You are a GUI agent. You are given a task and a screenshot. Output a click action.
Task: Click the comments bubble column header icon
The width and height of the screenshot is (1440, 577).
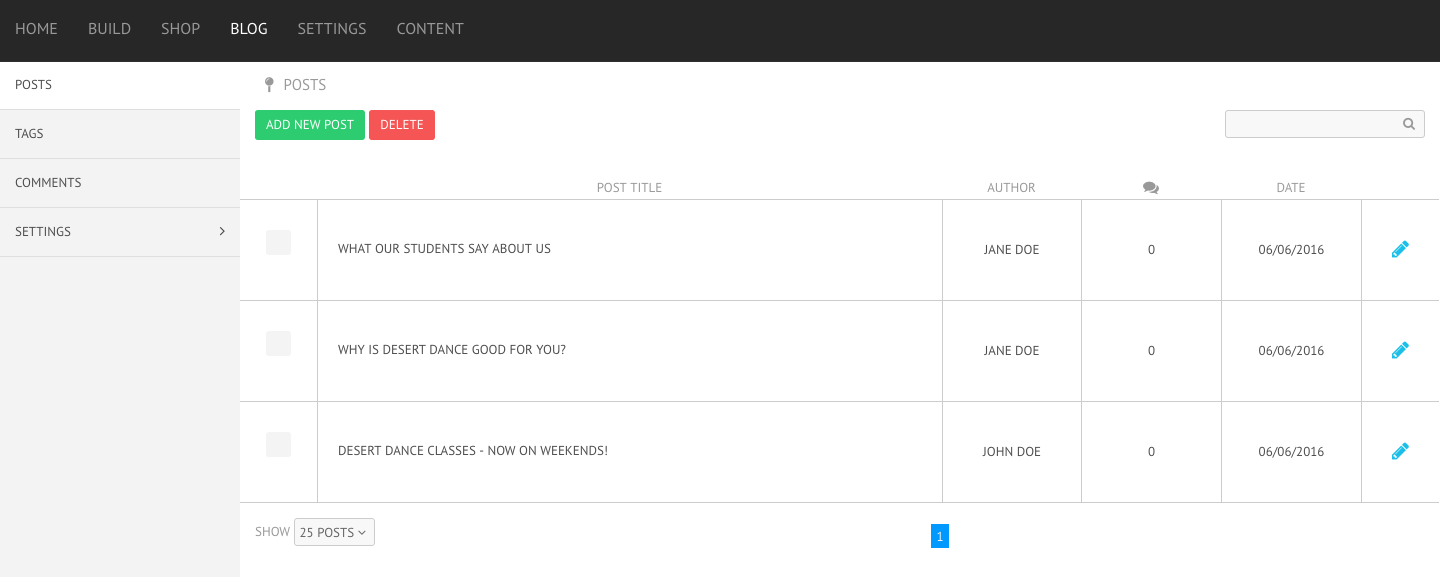[1151, 188]
